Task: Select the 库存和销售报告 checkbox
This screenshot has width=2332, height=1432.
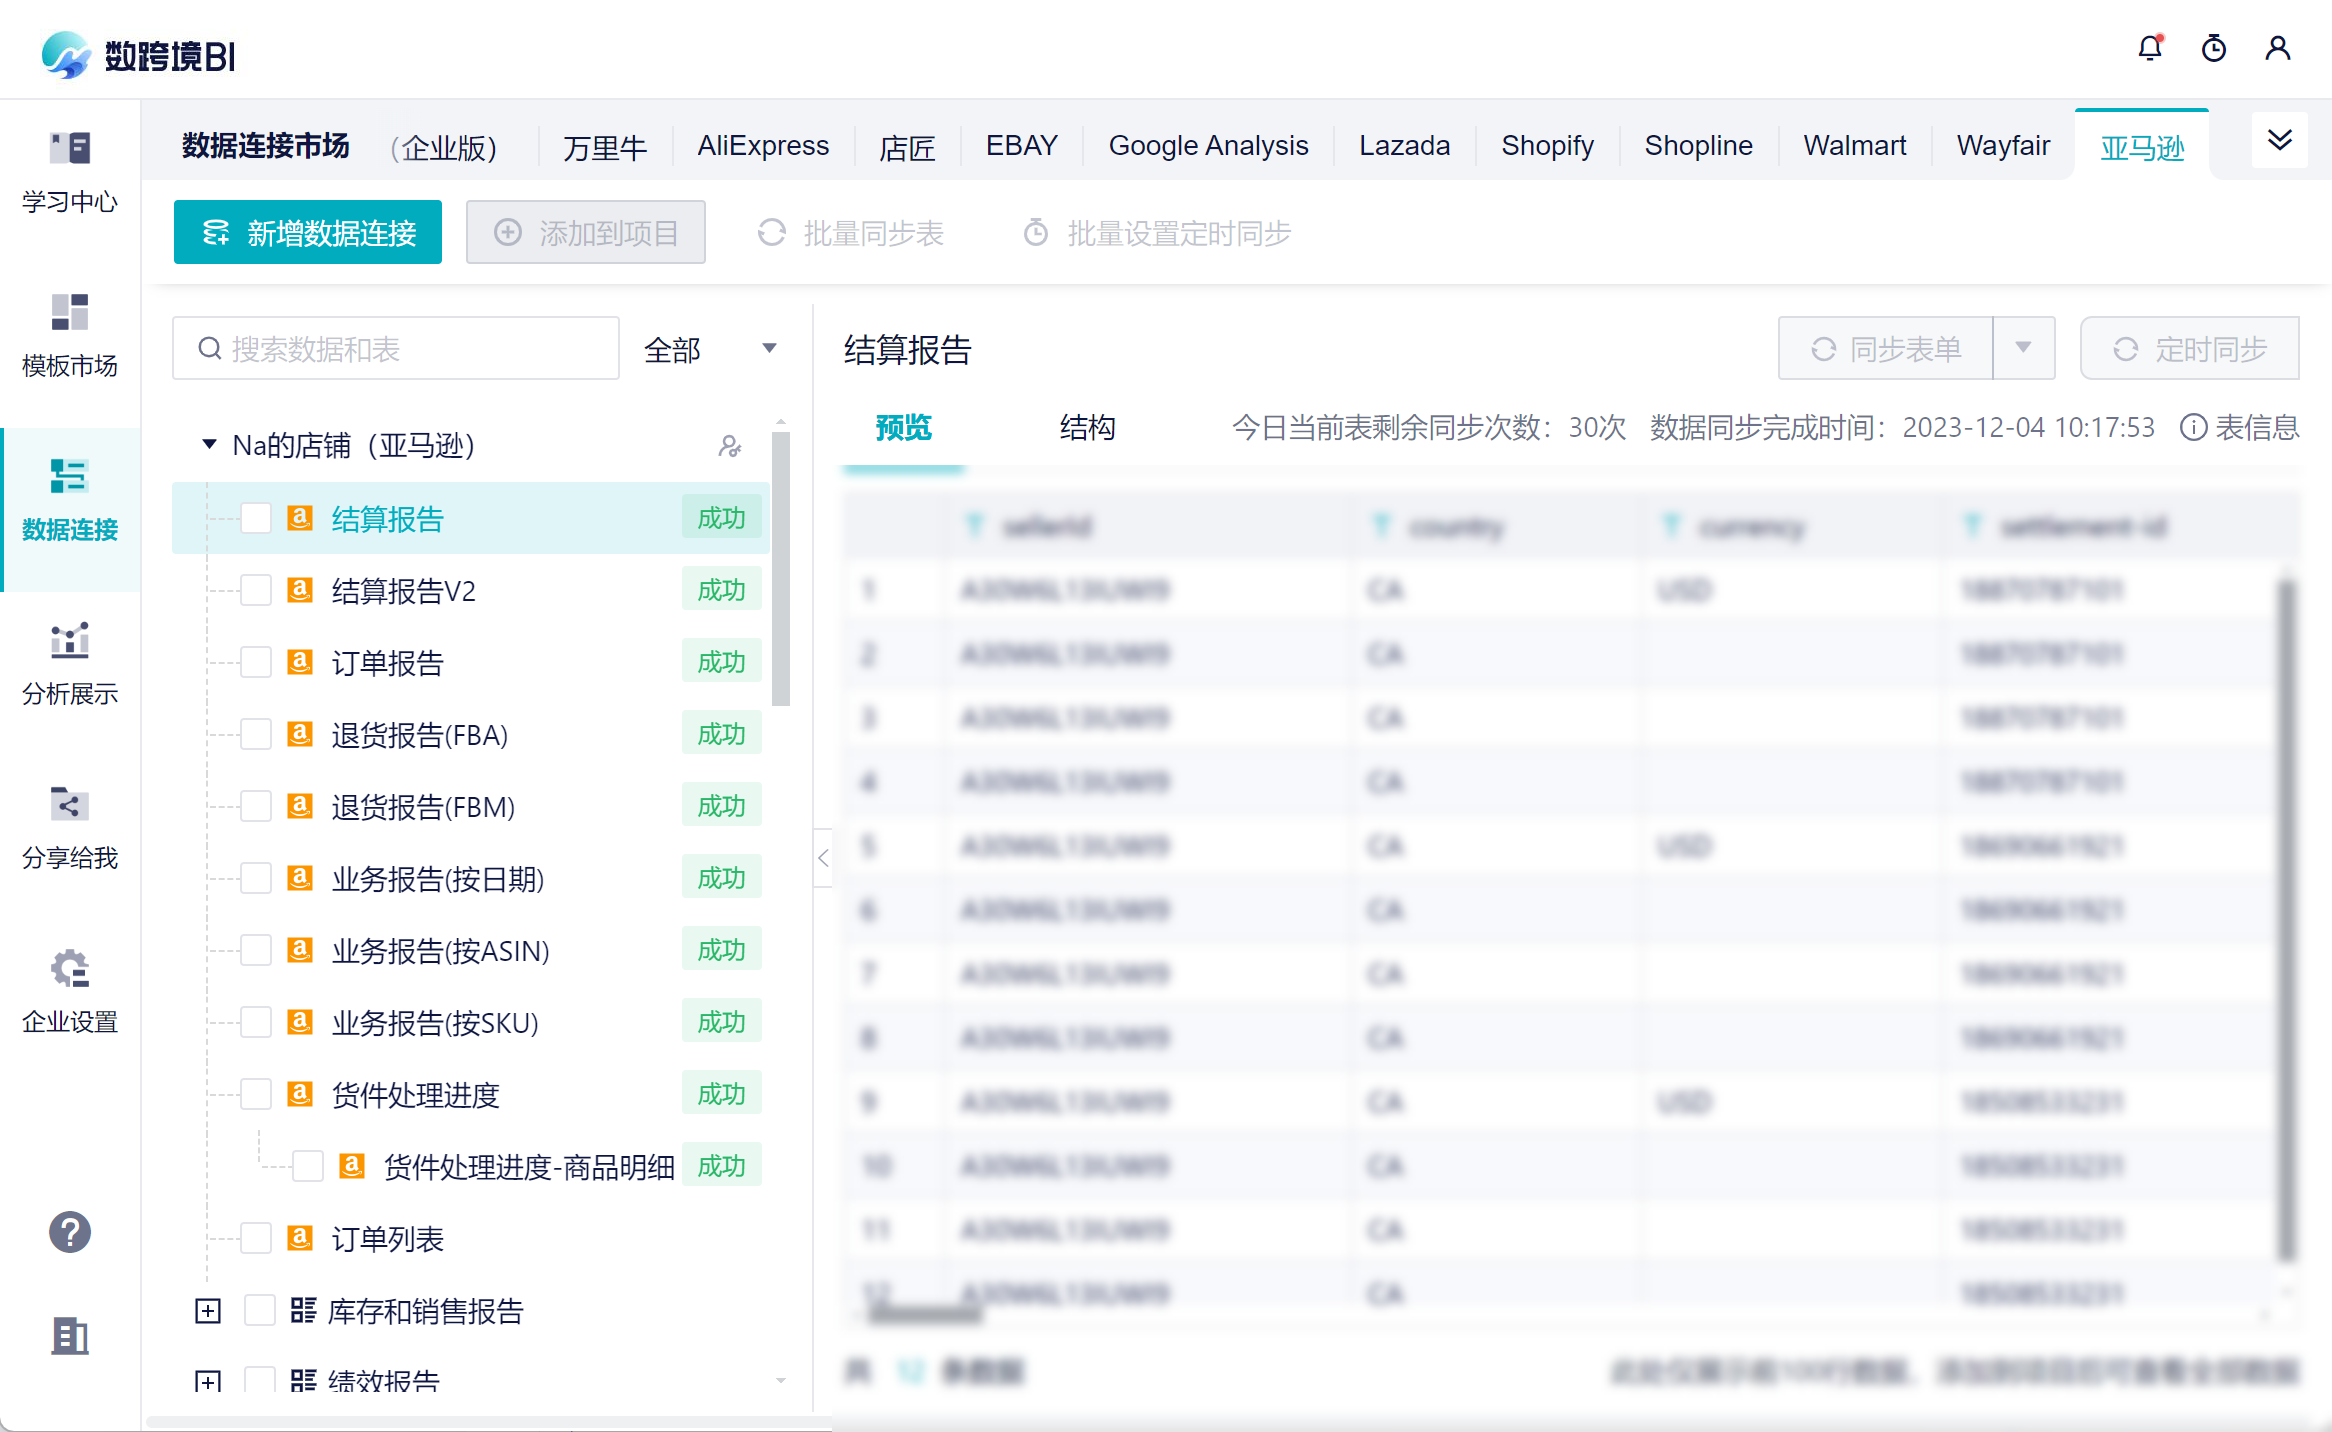Action: tap(260, 1311)
